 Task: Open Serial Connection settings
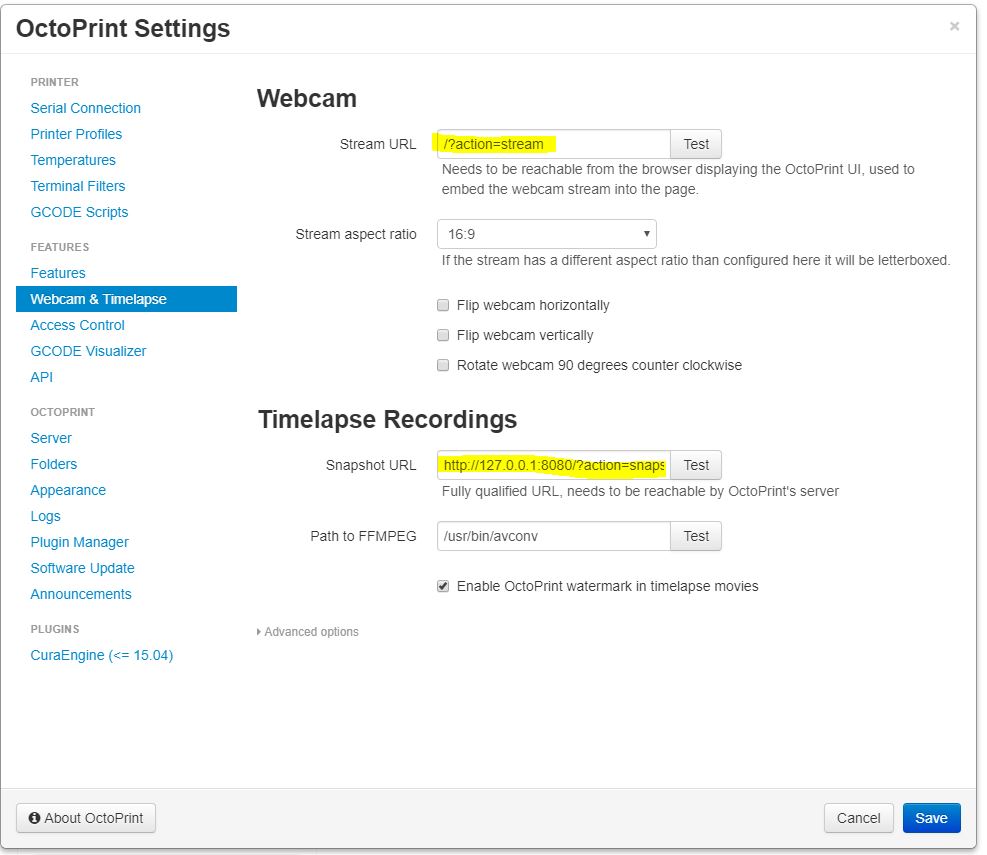pyautogui.click(x=86, y=108)
